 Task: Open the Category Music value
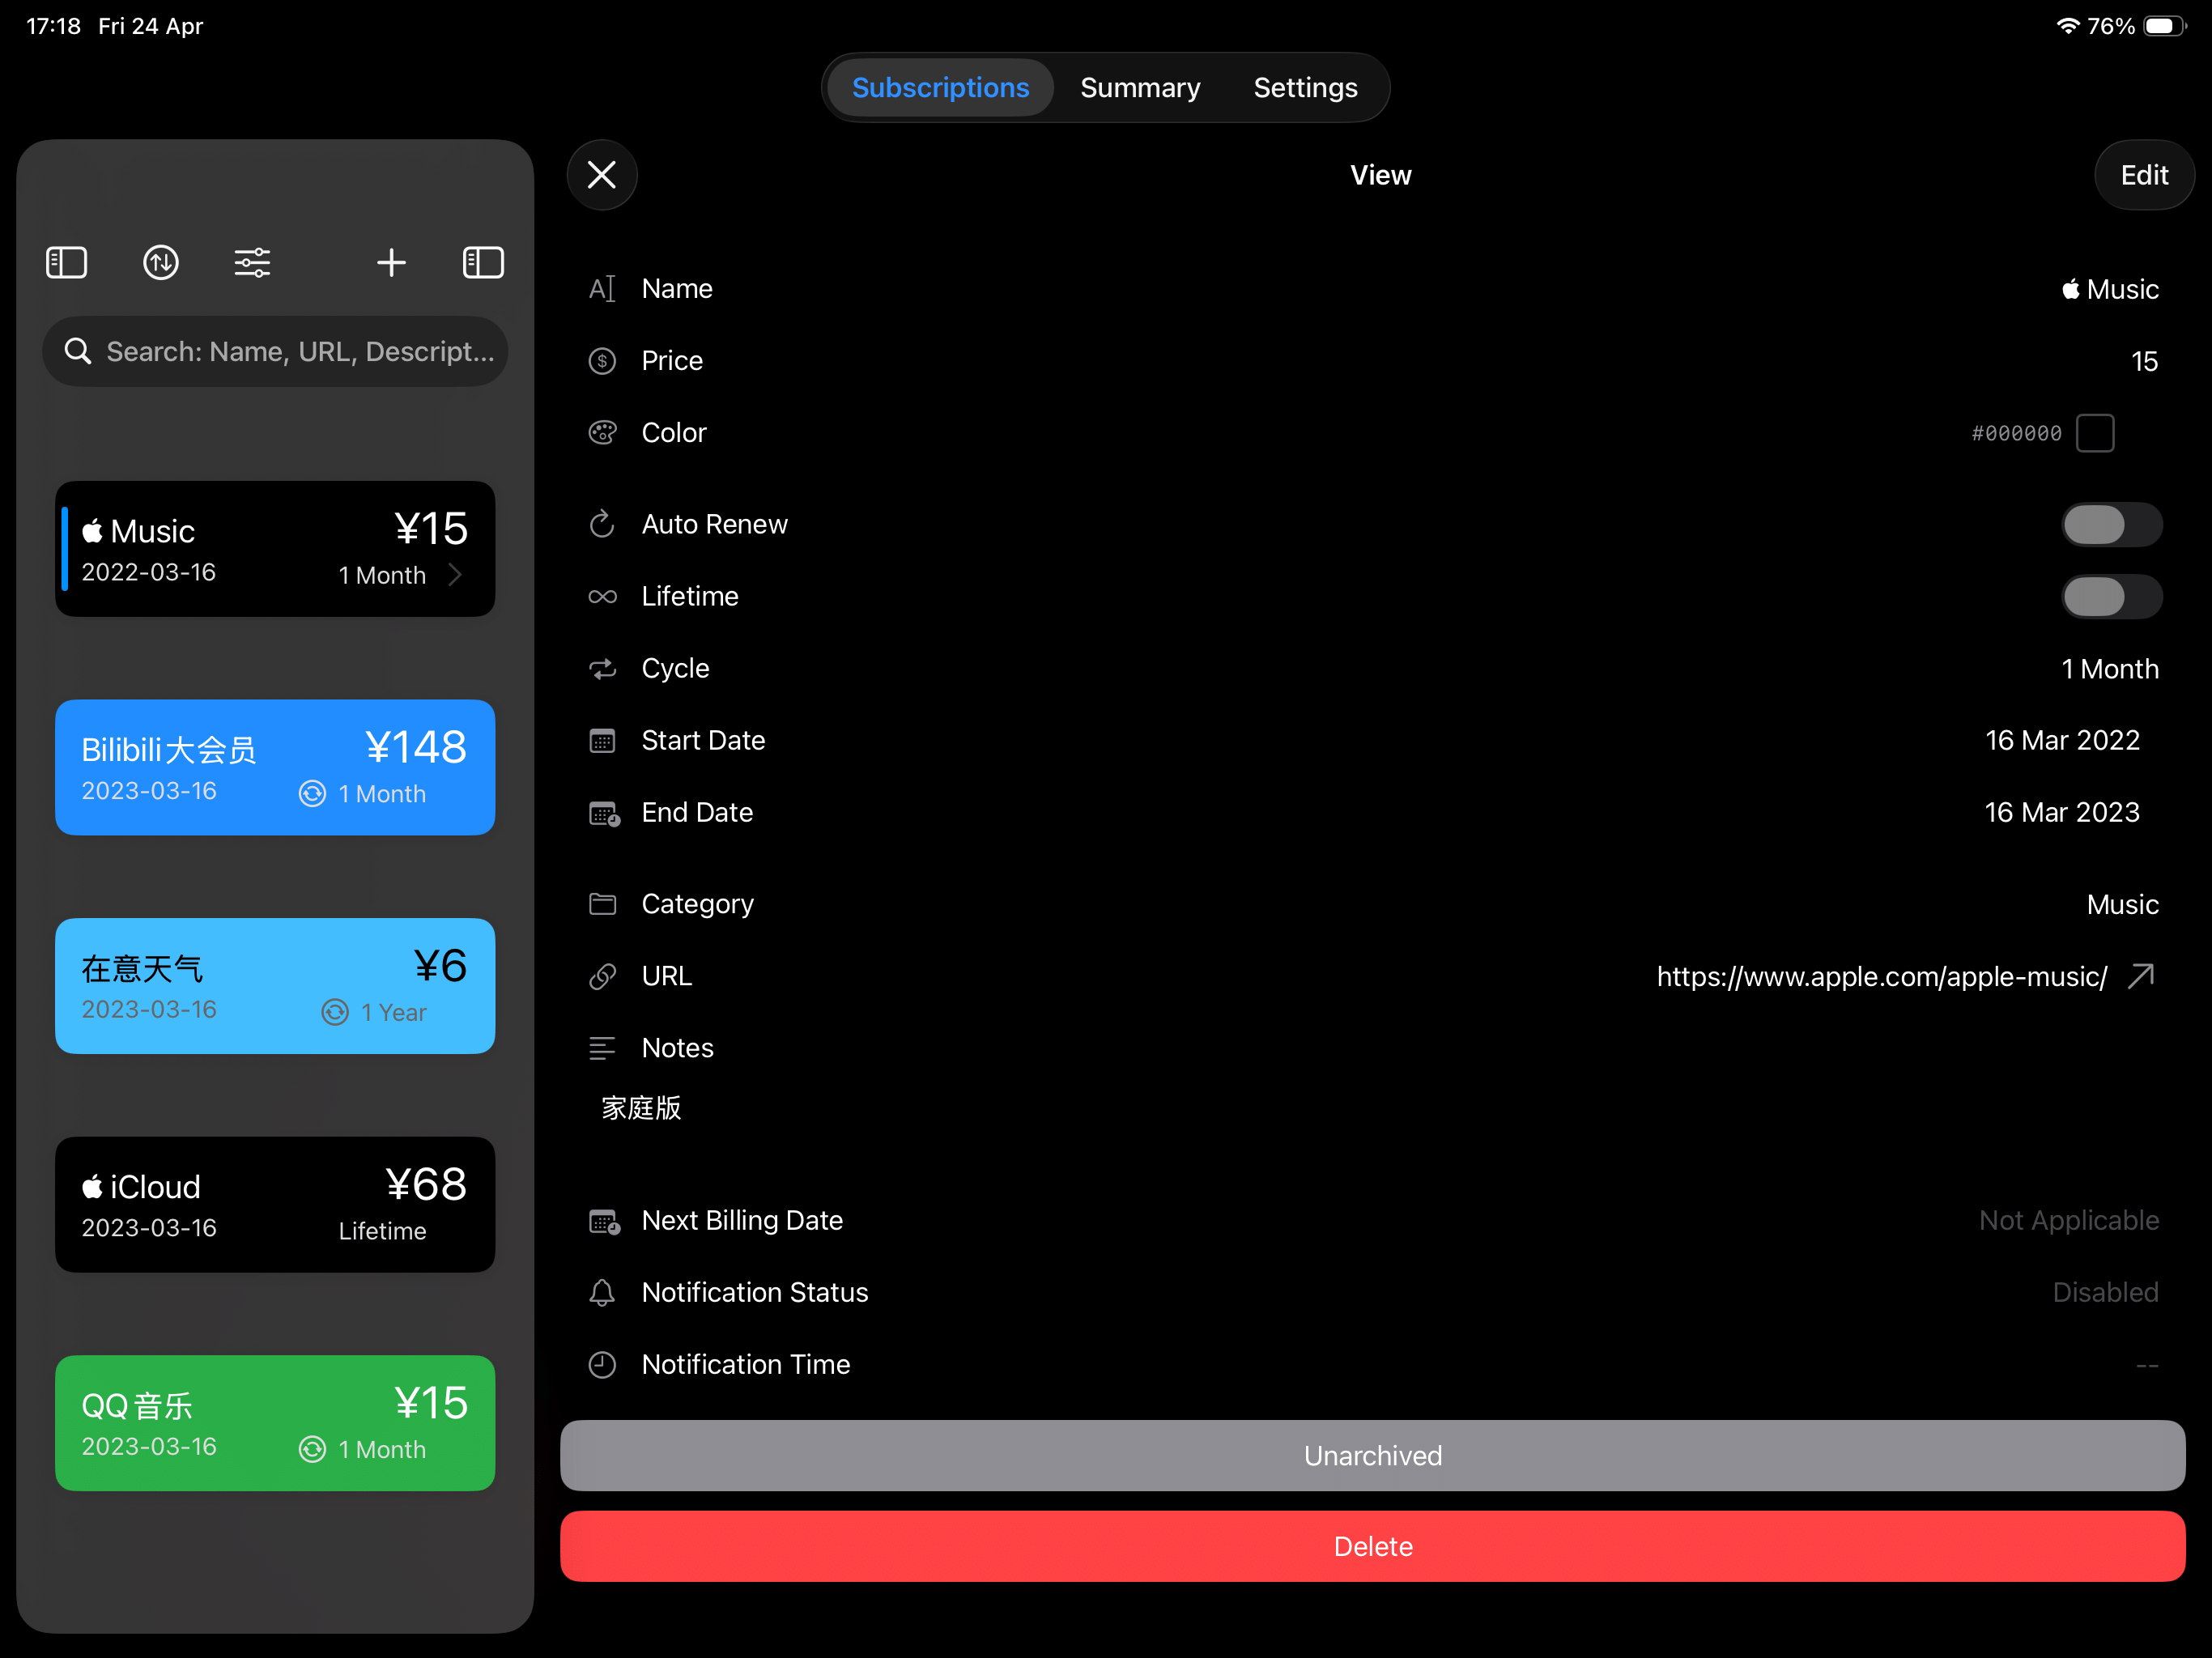point(2121,905)
